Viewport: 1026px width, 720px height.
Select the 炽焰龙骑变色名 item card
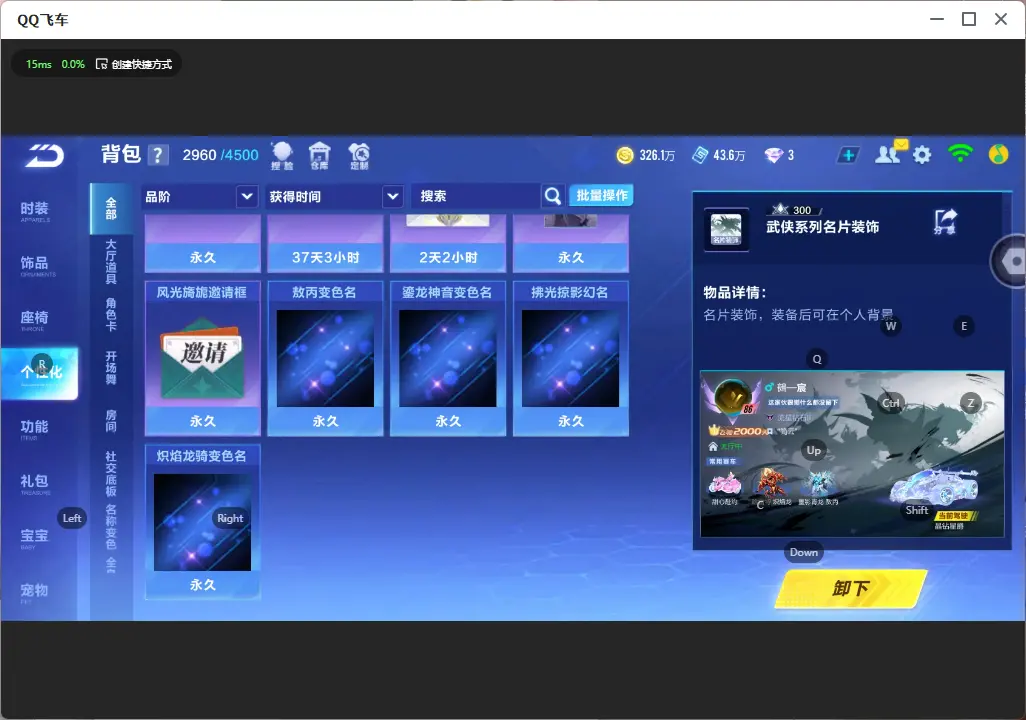pyautogui.click(x=203, y=522)
